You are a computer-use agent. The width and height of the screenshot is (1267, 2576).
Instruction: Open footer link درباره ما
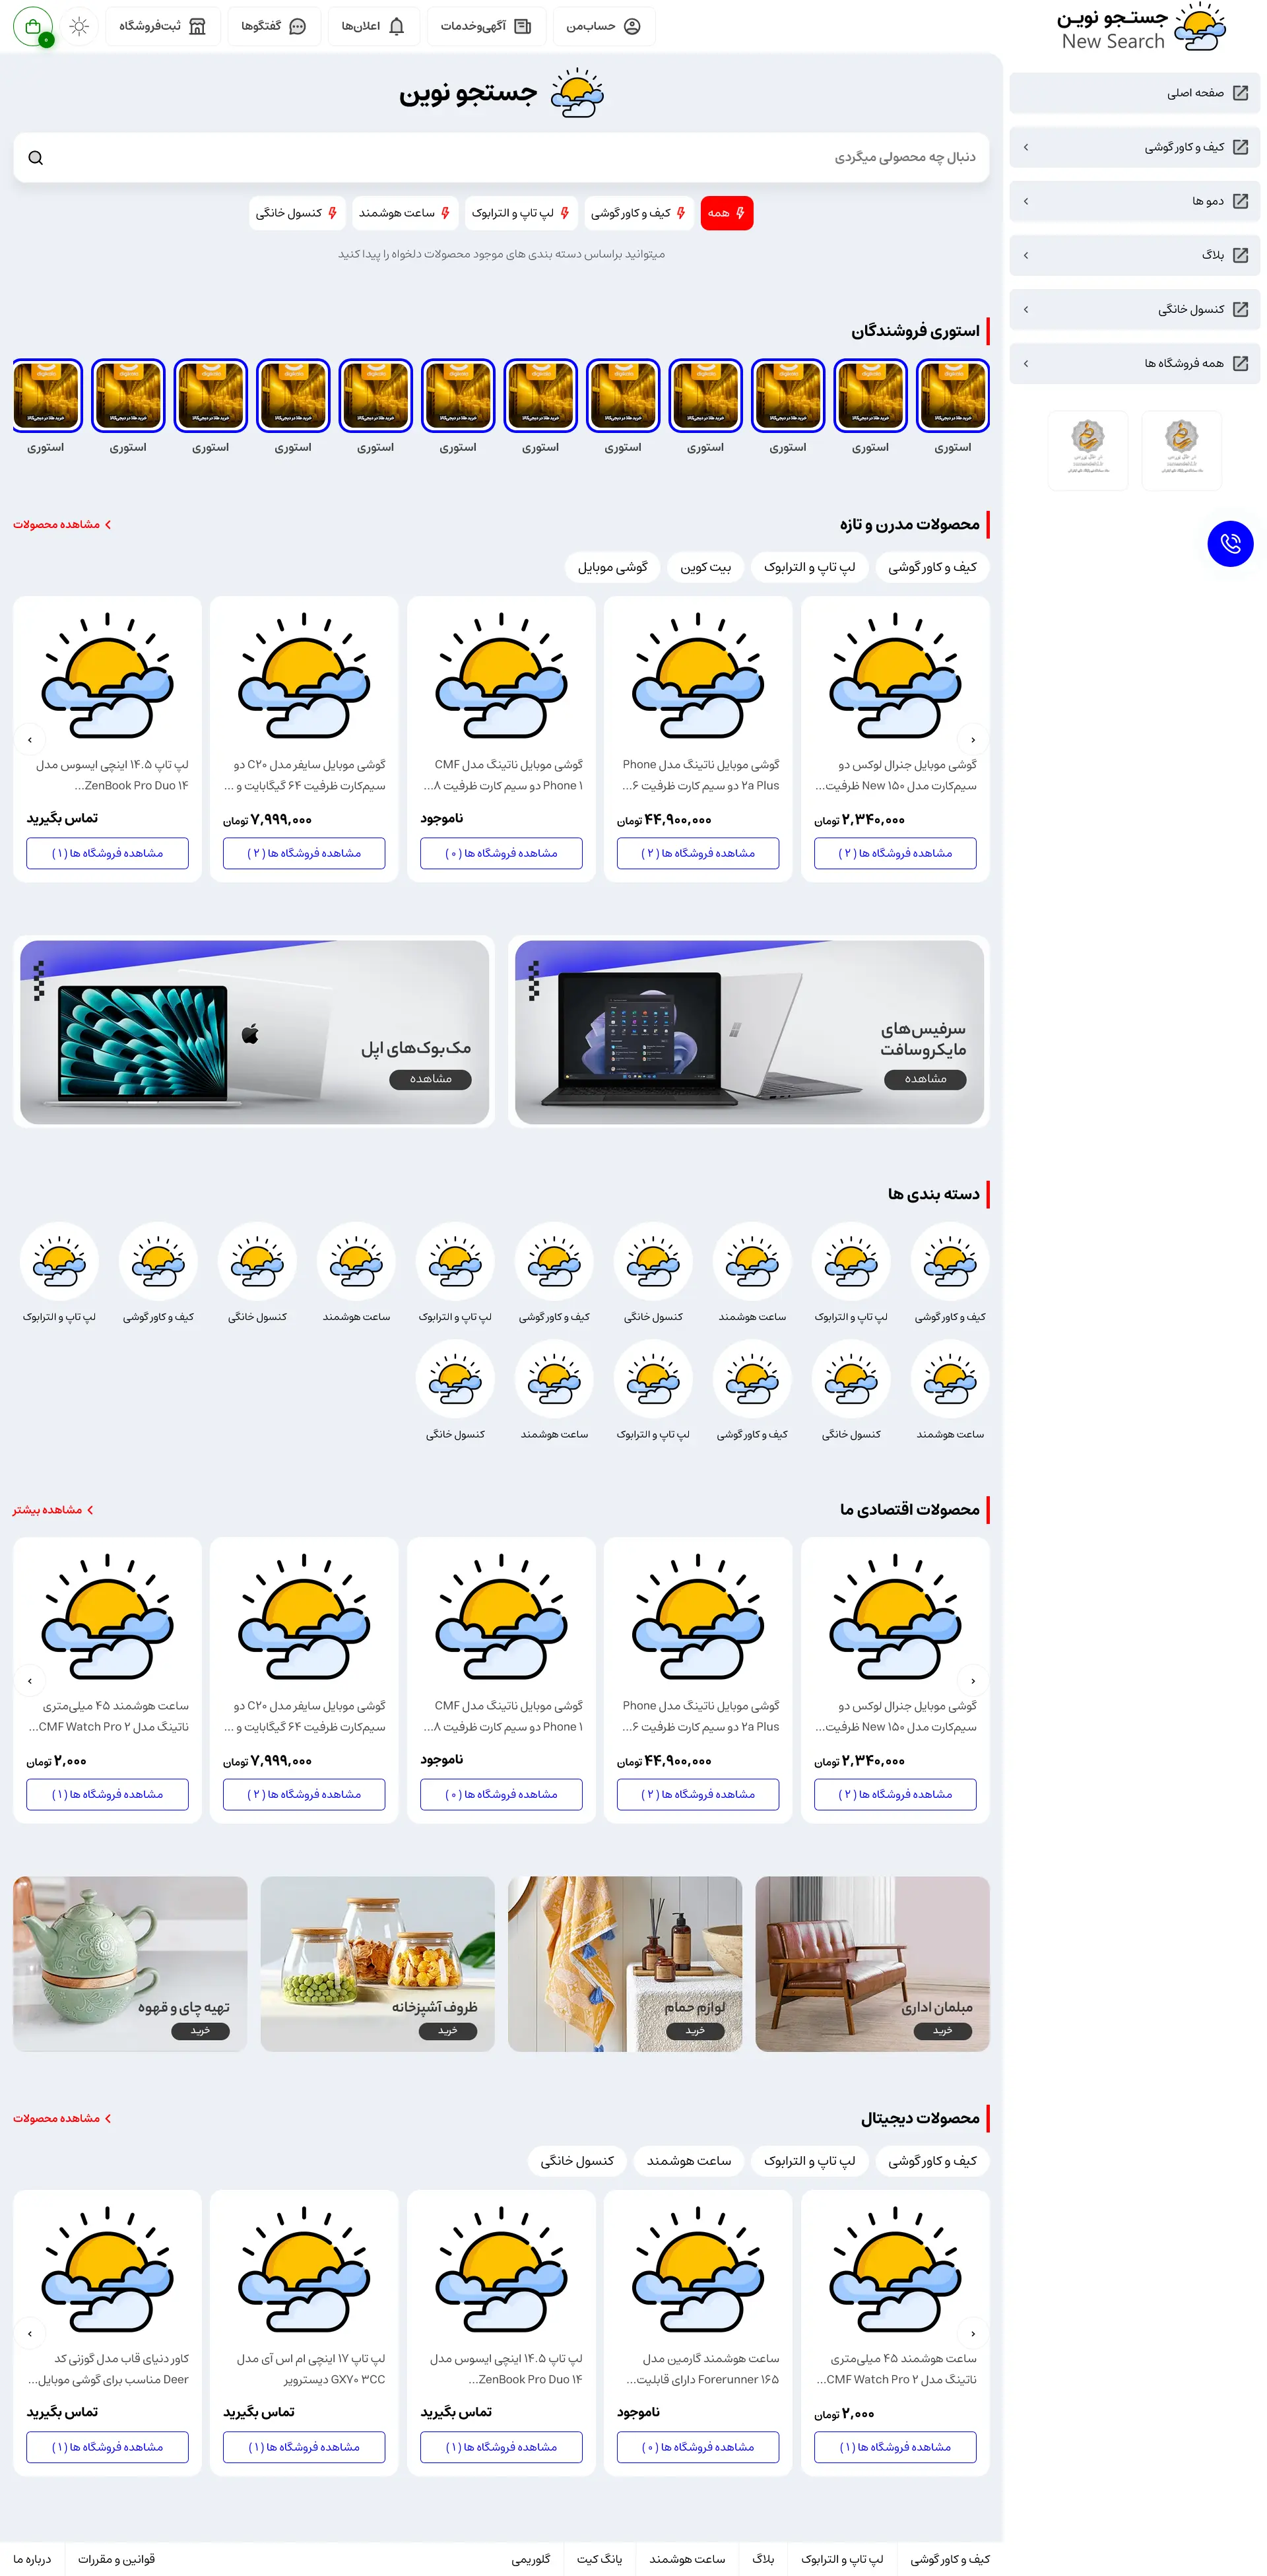tap(32, 2560)
